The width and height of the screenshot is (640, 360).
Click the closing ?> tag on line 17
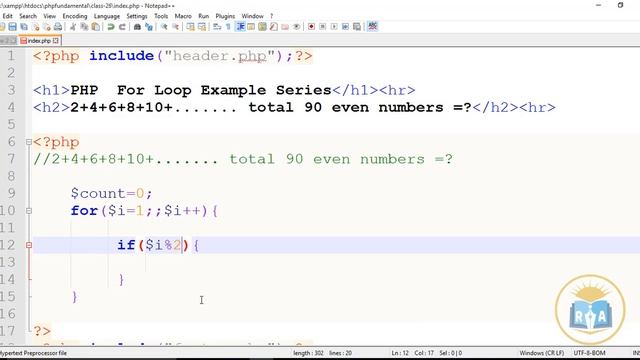[42, 331]
